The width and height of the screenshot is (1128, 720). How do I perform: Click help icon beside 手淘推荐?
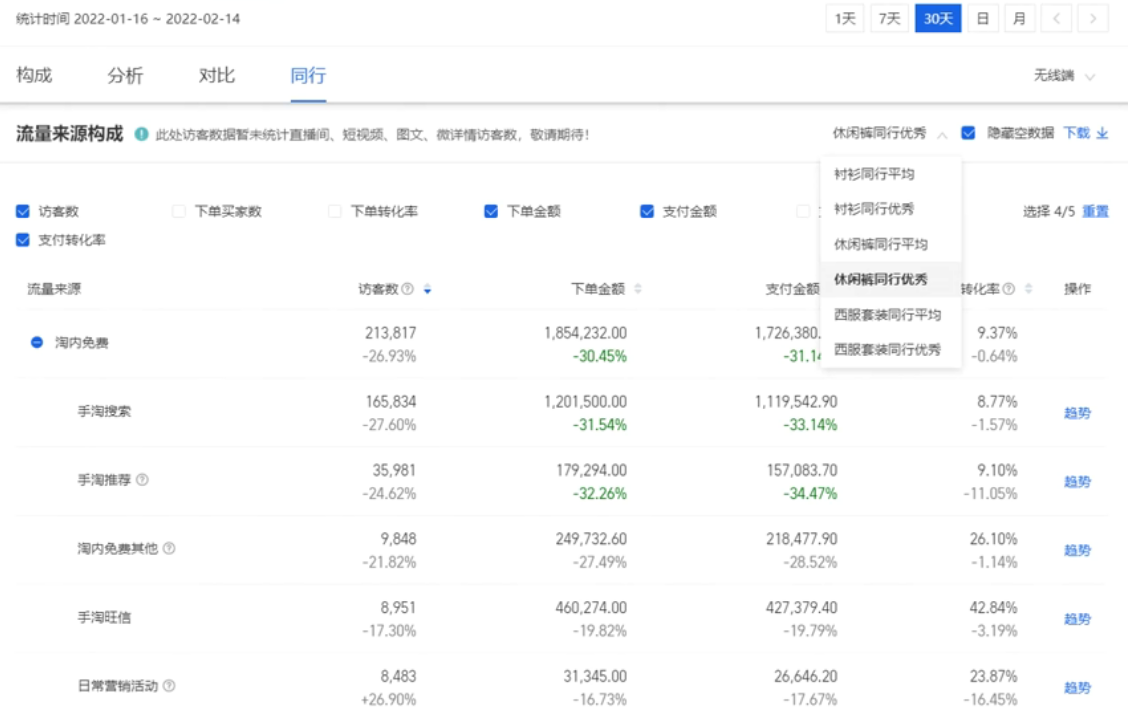[x=142, y=480]
